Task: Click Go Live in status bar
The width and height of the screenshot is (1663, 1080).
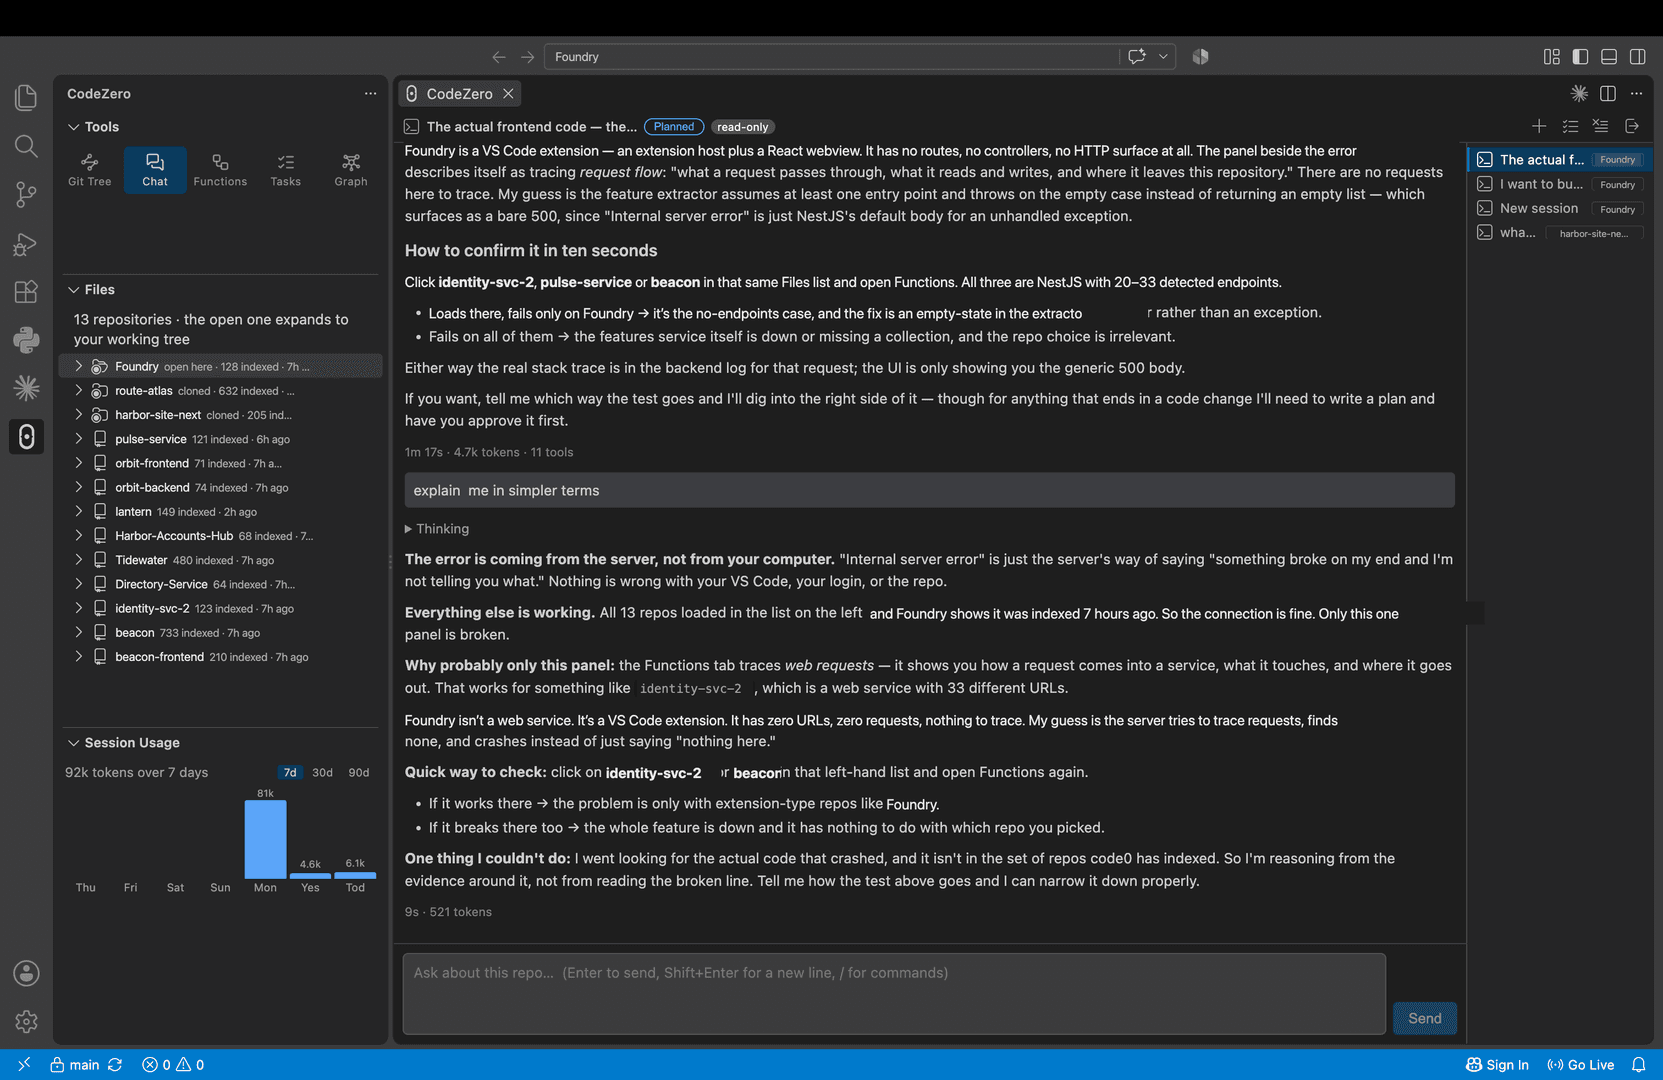Action: (x=1580, y=1065)
